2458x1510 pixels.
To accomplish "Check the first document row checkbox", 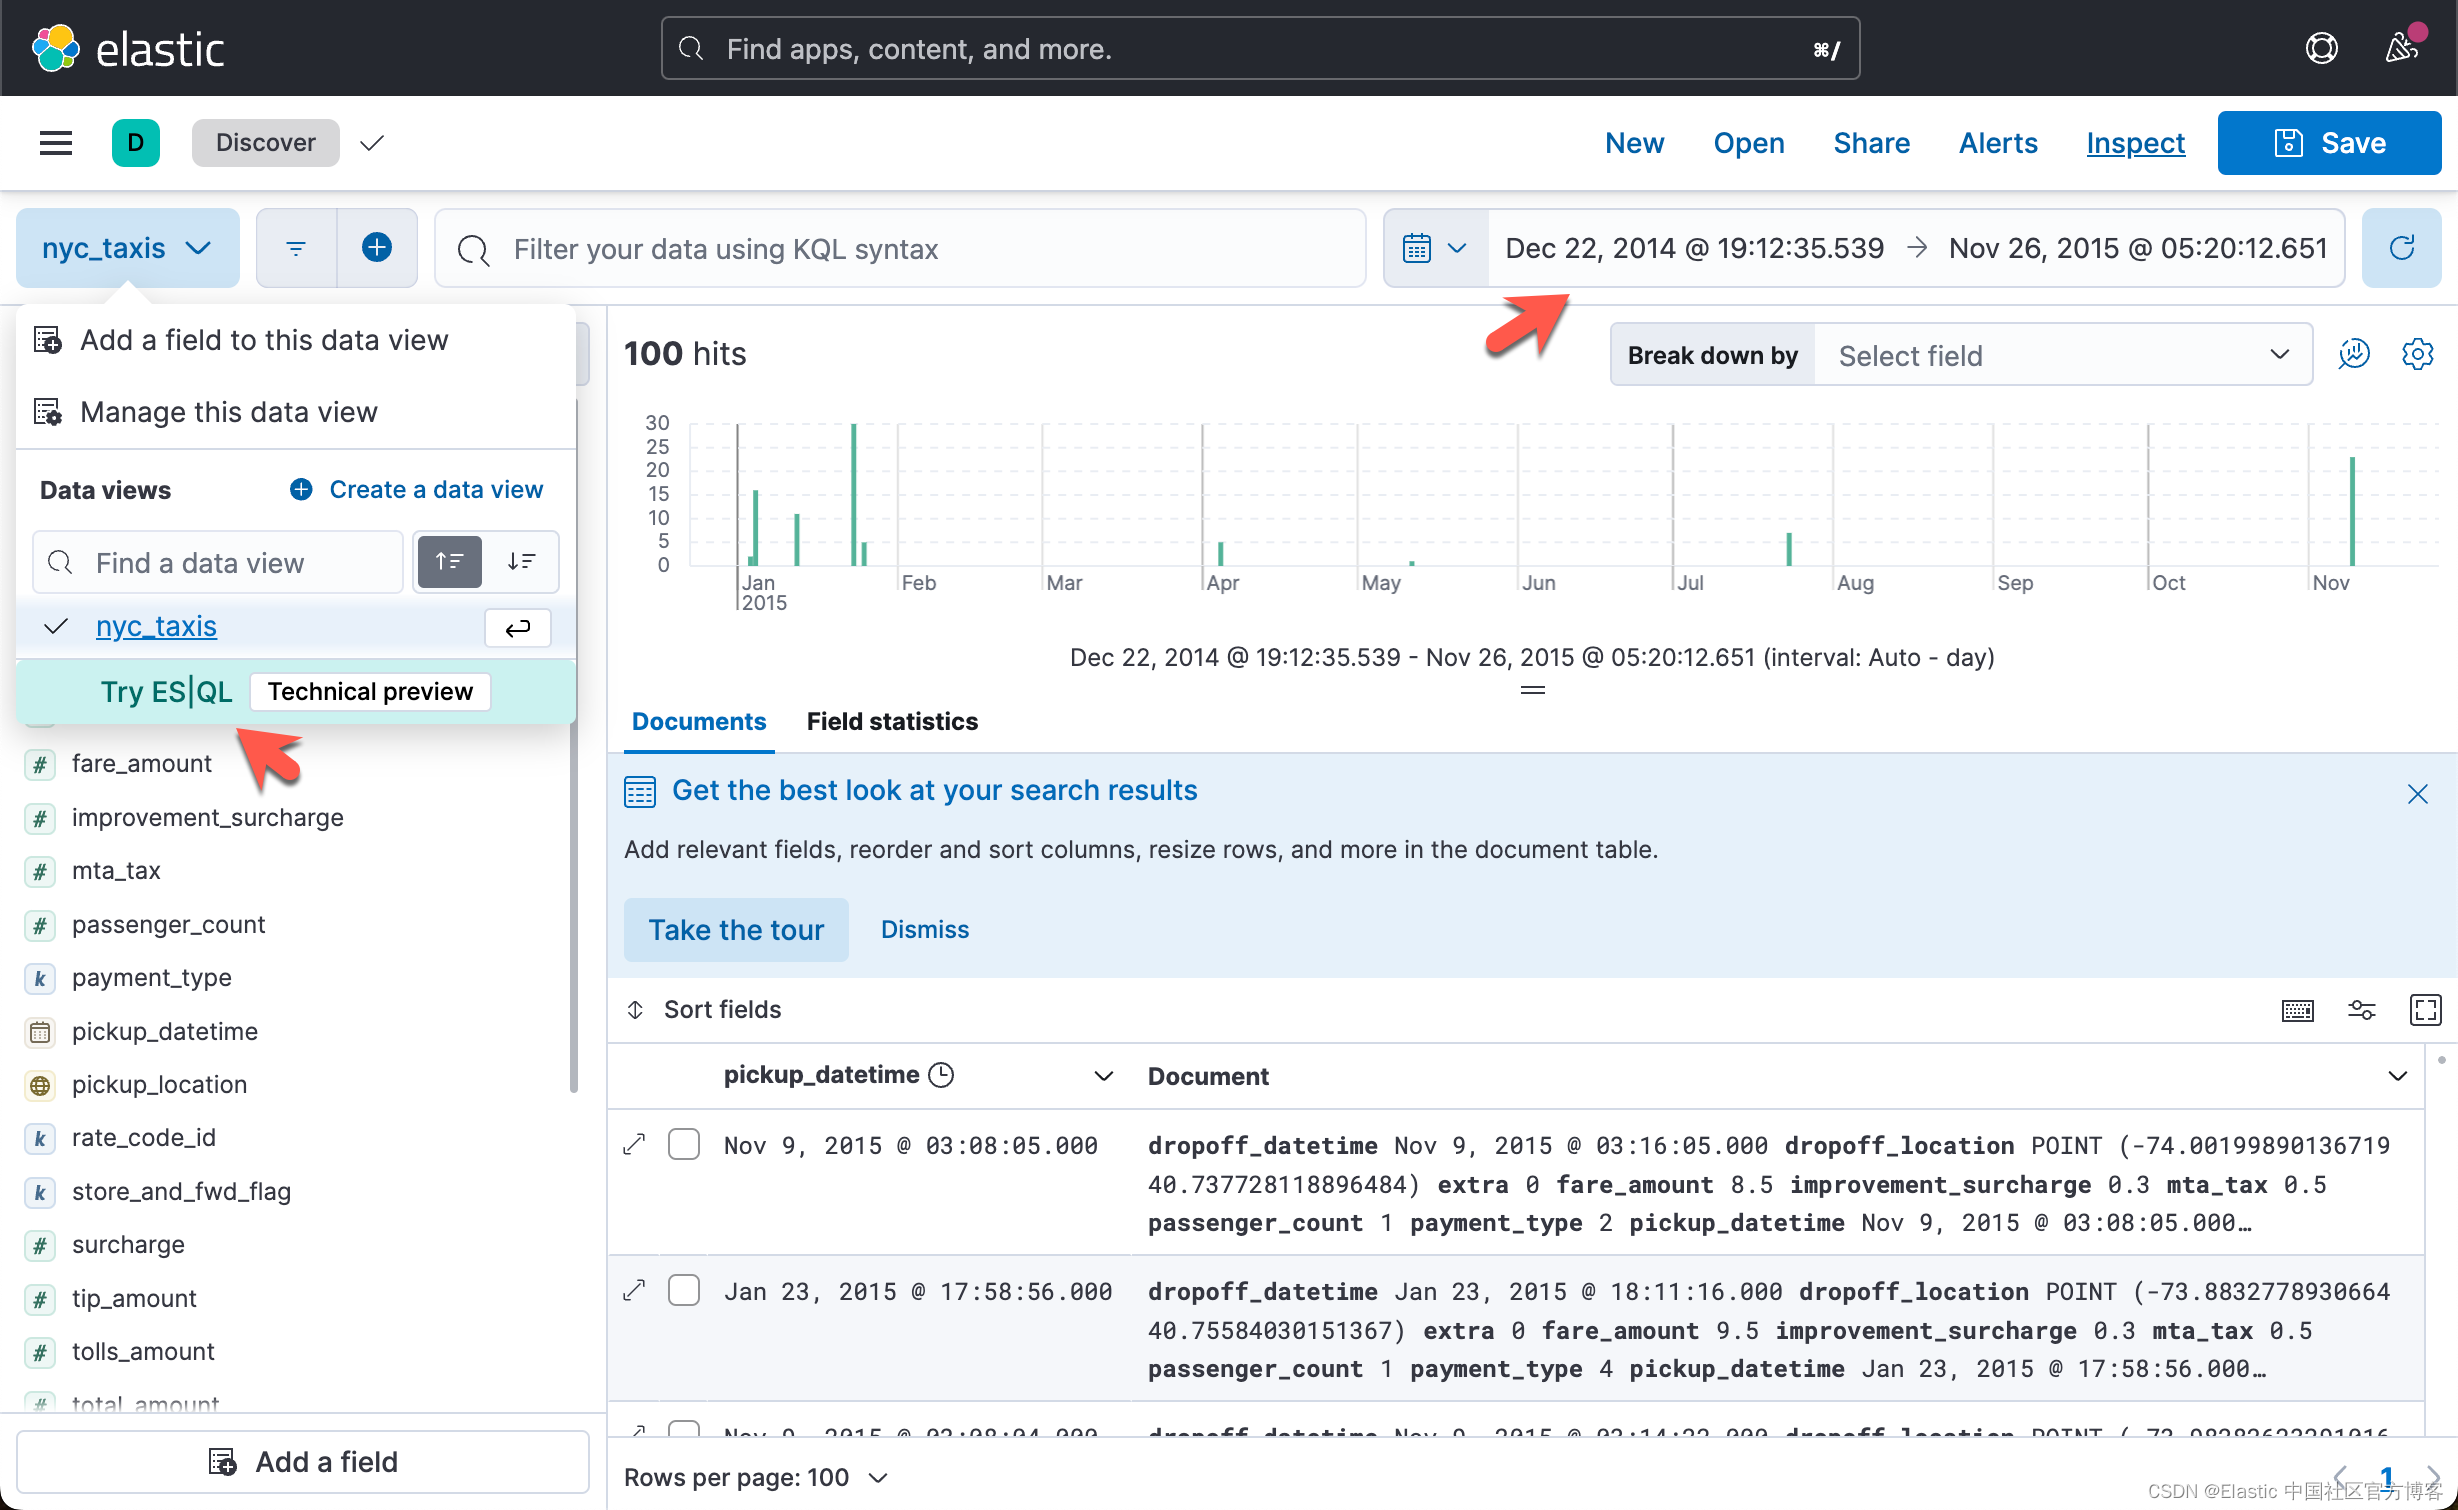I will [x=684, y=1143].
